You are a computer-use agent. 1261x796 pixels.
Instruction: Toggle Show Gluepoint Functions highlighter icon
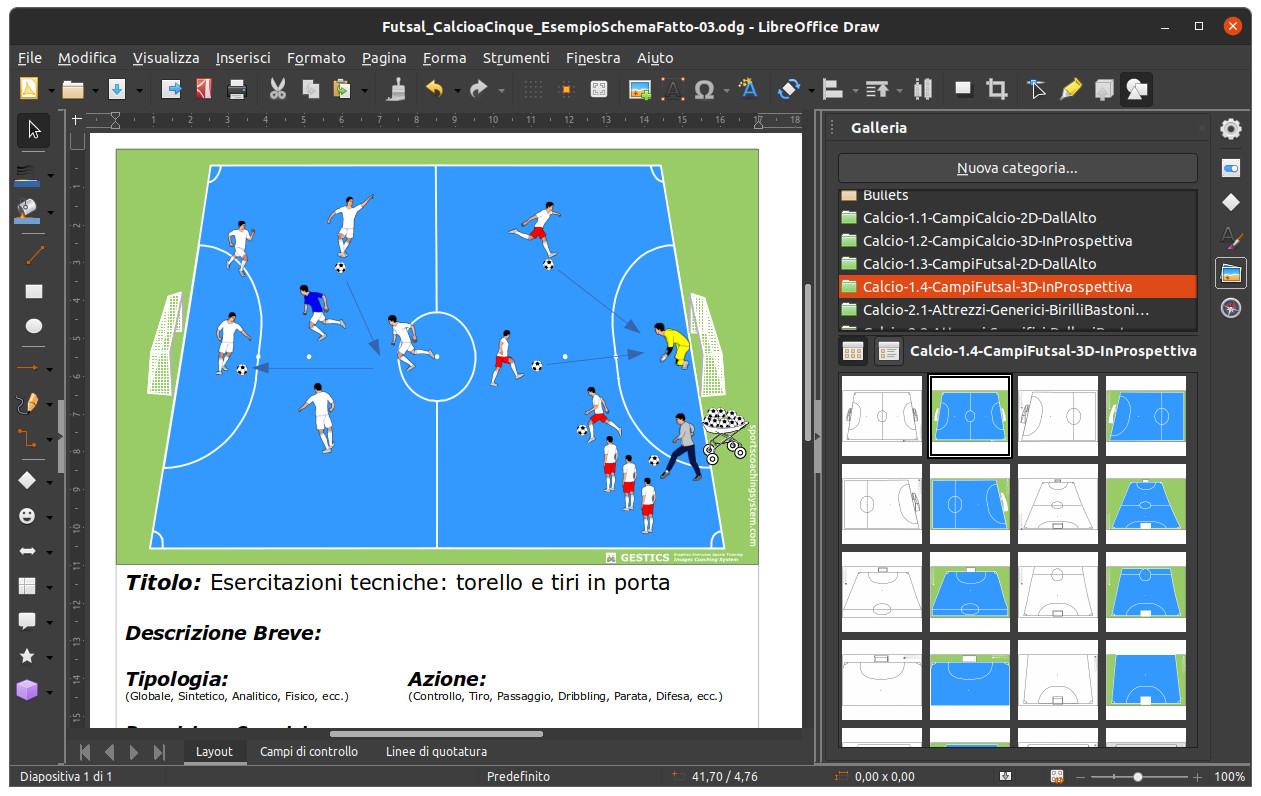(1070, 90)
